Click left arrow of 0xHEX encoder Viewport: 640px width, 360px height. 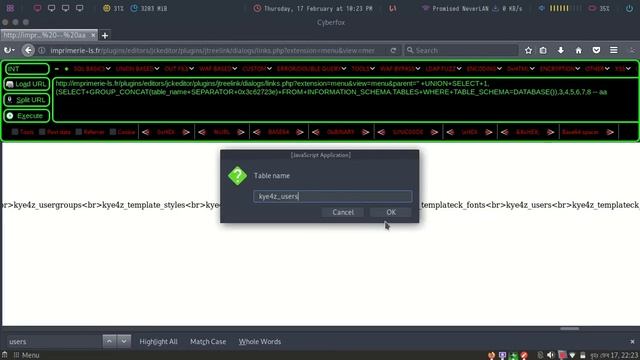click(146, 132)
